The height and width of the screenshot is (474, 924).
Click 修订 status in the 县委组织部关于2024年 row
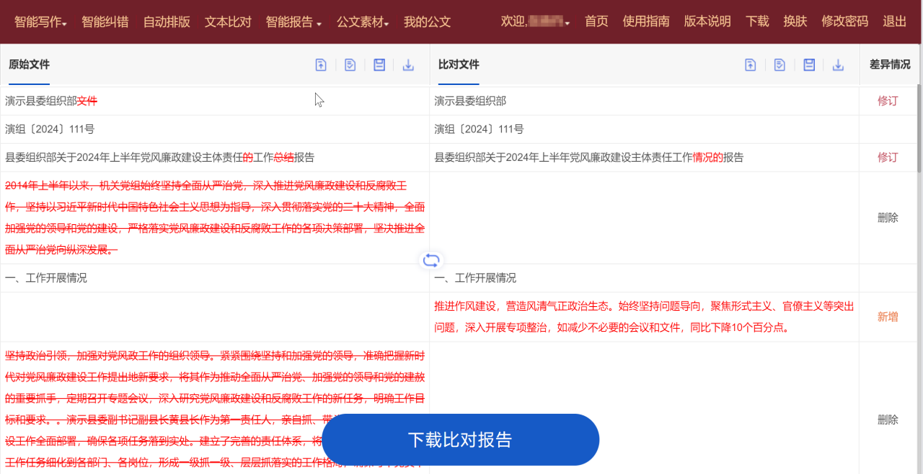pyautogui.click(x=887, y=157)
